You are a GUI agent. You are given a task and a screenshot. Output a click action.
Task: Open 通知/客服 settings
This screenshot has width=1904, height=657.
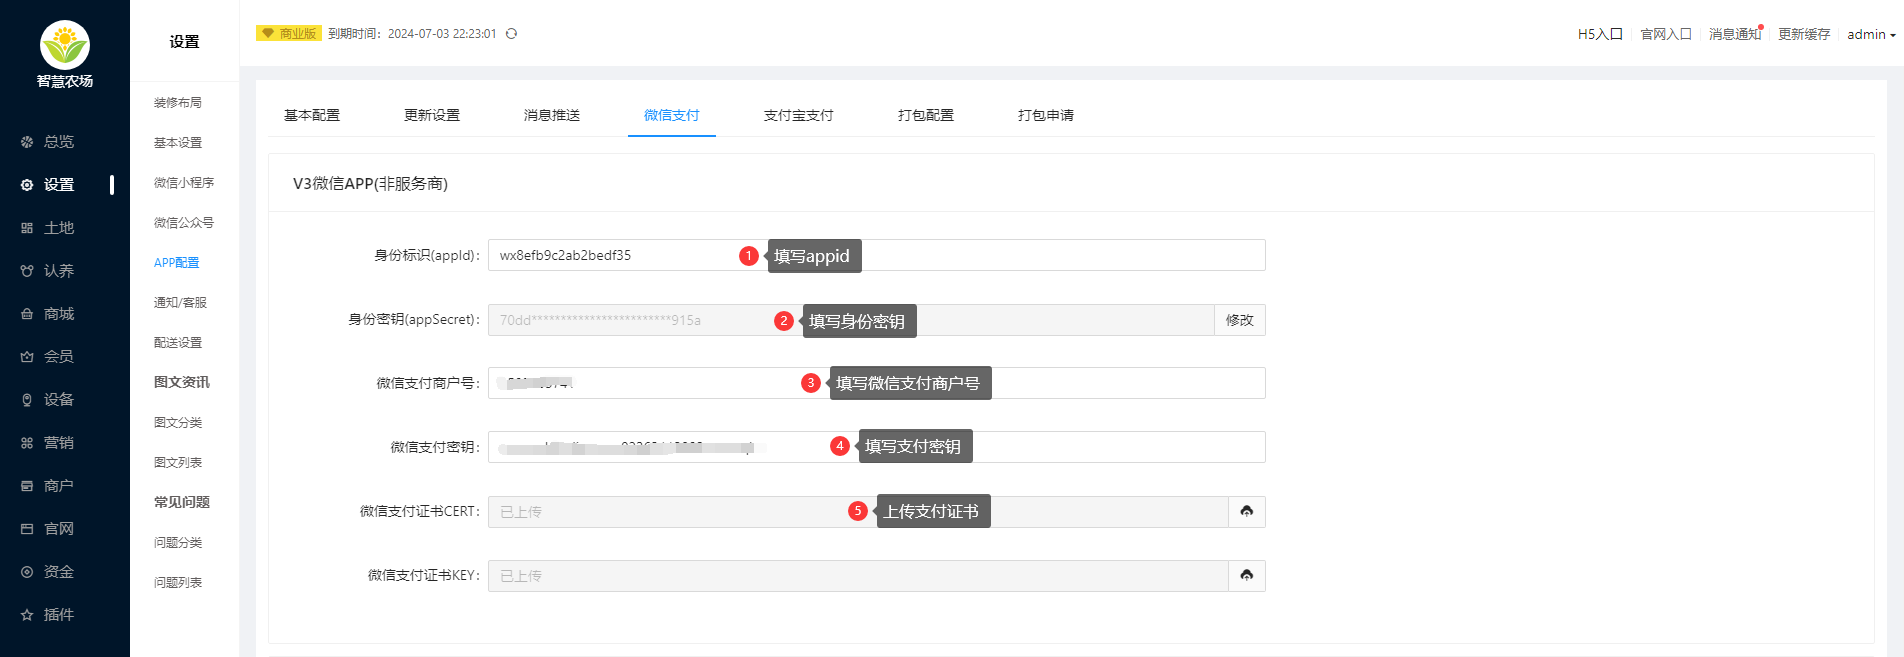(181, 303)
